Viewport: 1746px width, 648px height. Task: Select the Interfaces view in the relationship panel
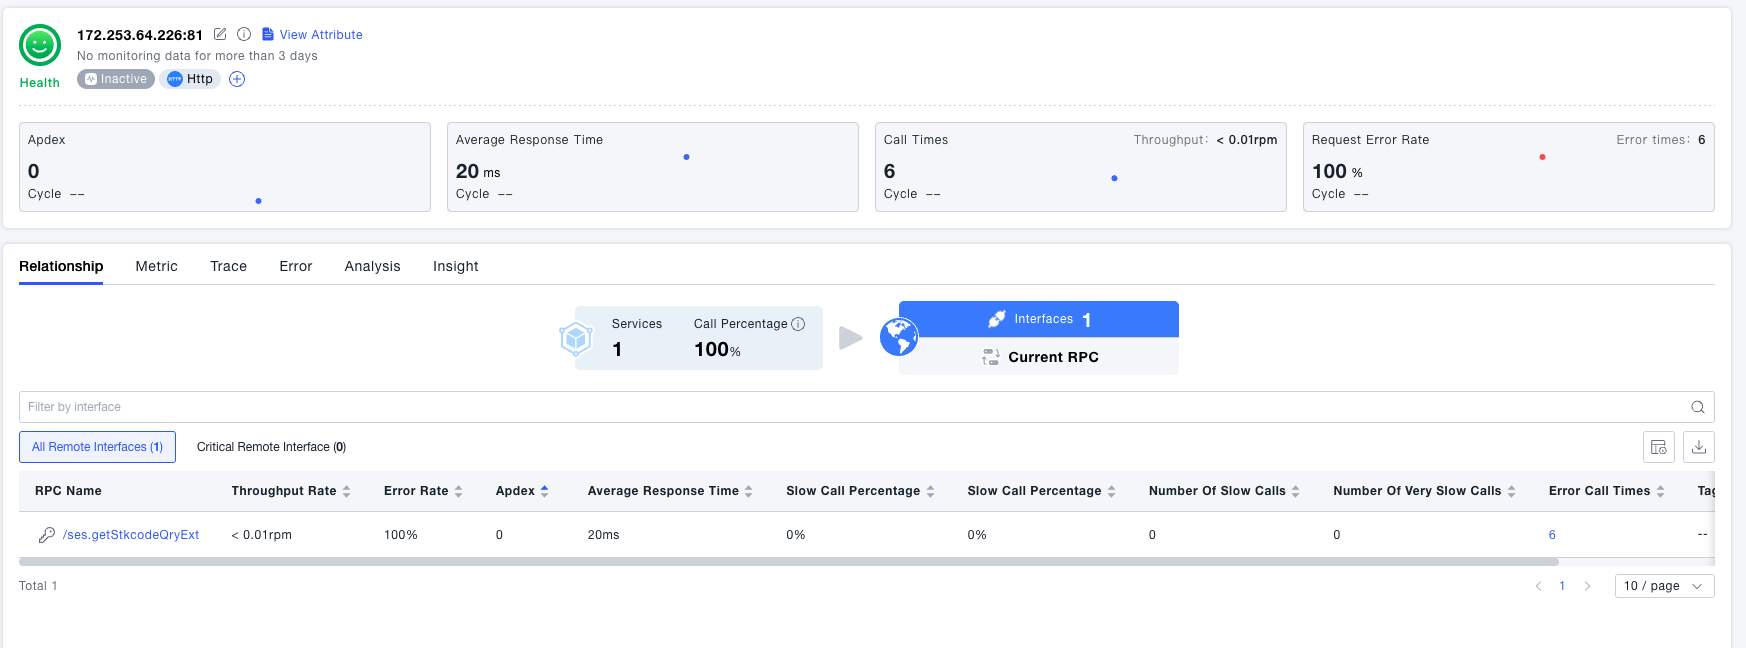[x=1038, y=319]
